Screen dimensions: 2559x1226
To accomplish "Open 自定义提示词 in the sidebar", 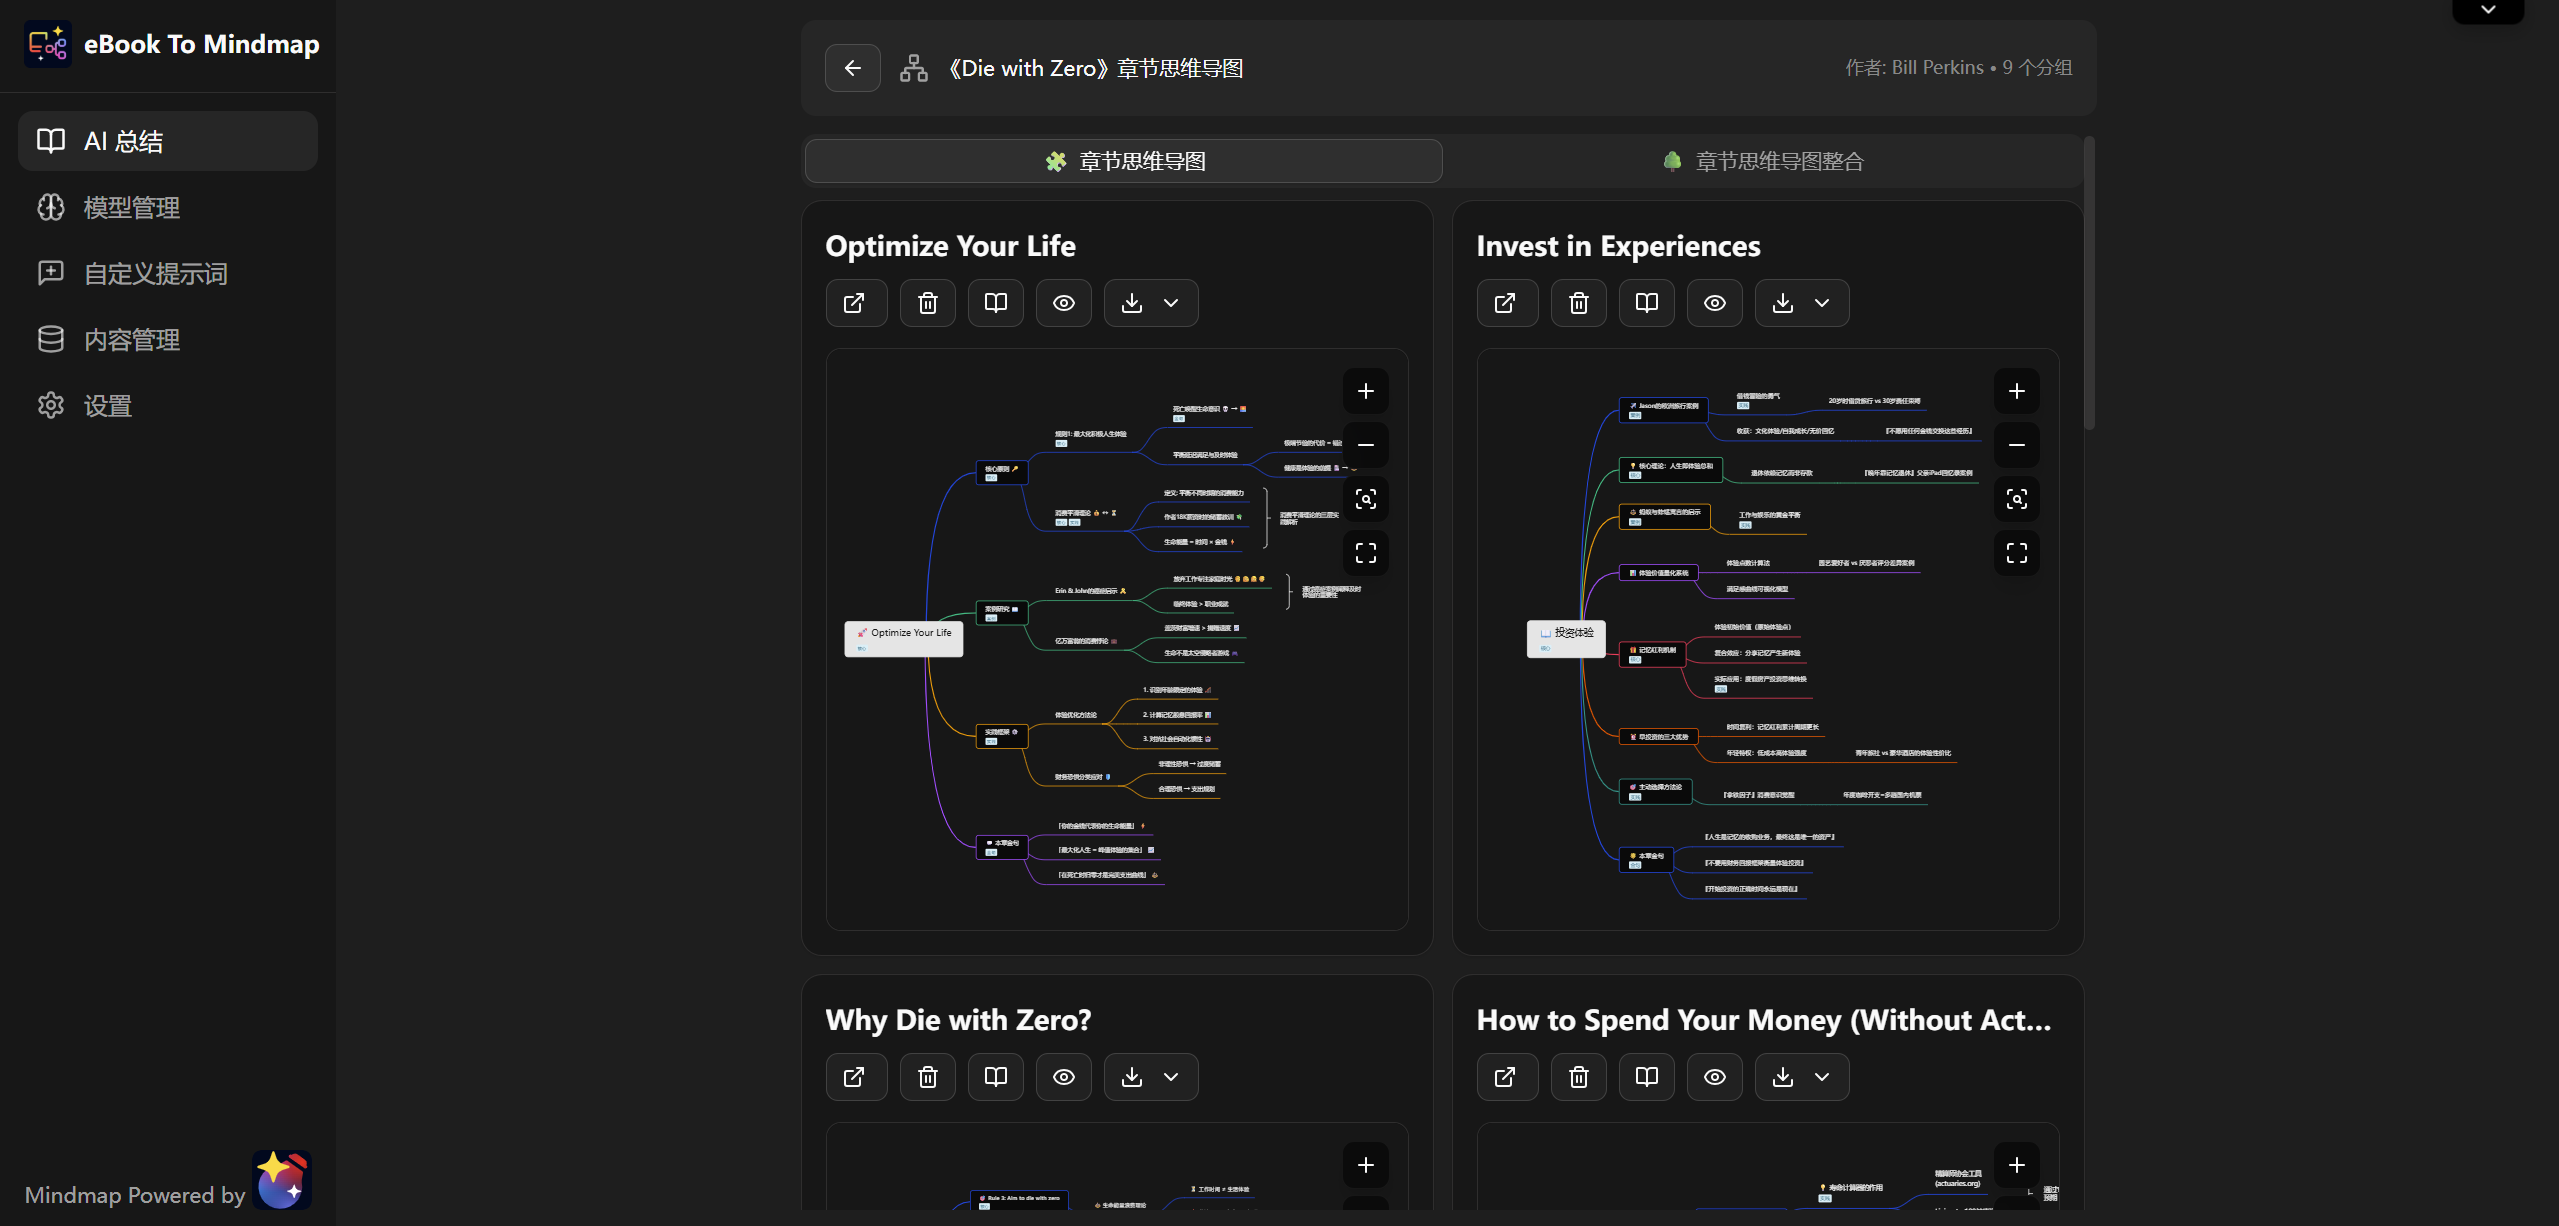I will click(x=155, y=274).
